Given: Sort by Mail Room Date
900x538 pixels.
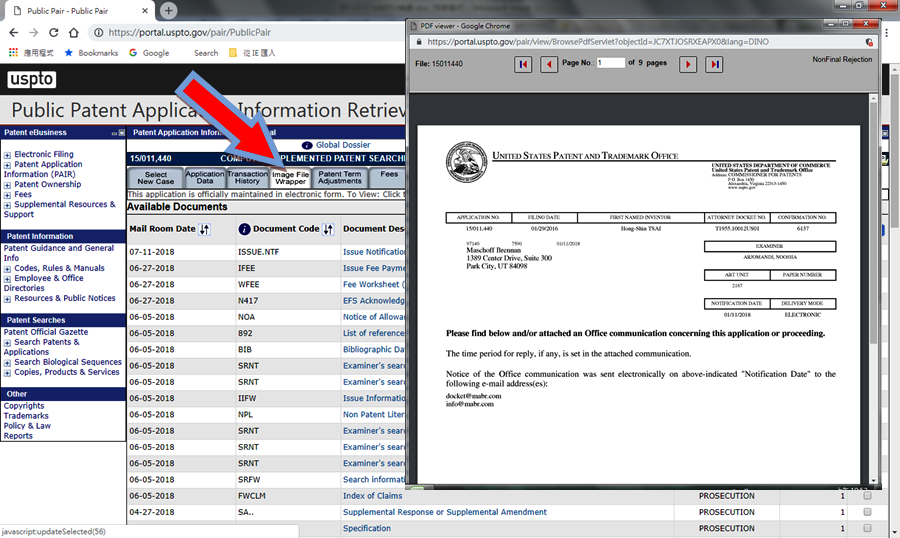Looking at the screenshot, I should [x=204, y=229].
